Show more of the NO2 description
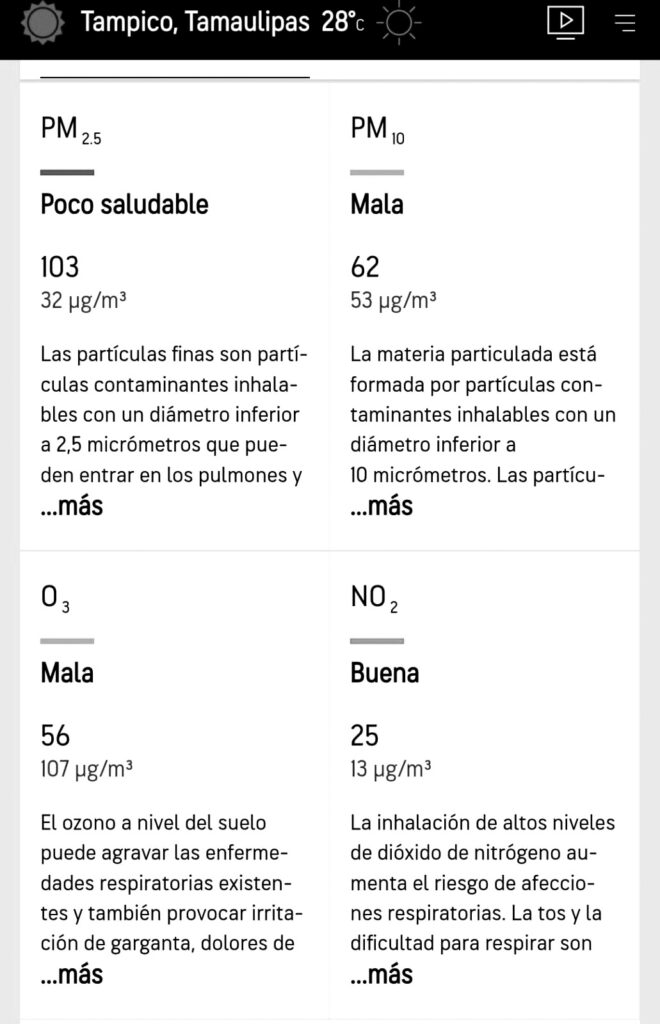The height and width of the screenshot is (1024, 660). 382,974
